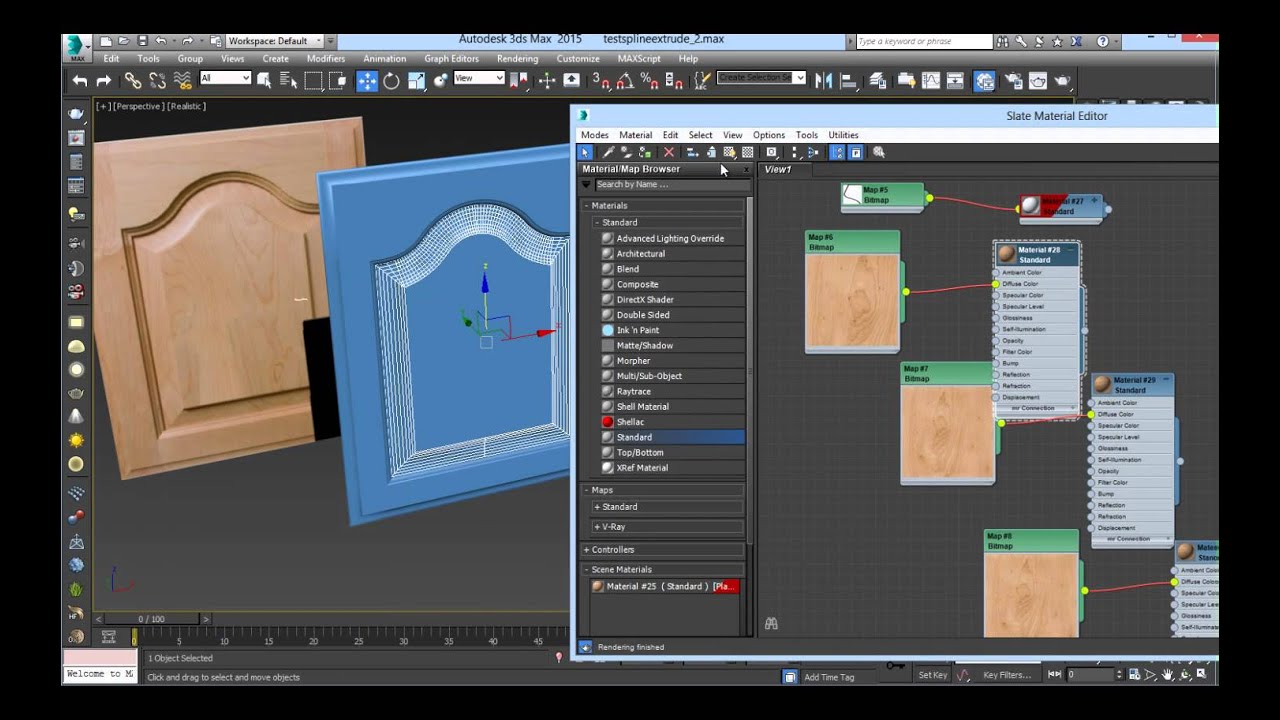Click the Undo arrow in main toolbar
The image size is (1280, 720).
pyautogui.click(x=80, y=81)
